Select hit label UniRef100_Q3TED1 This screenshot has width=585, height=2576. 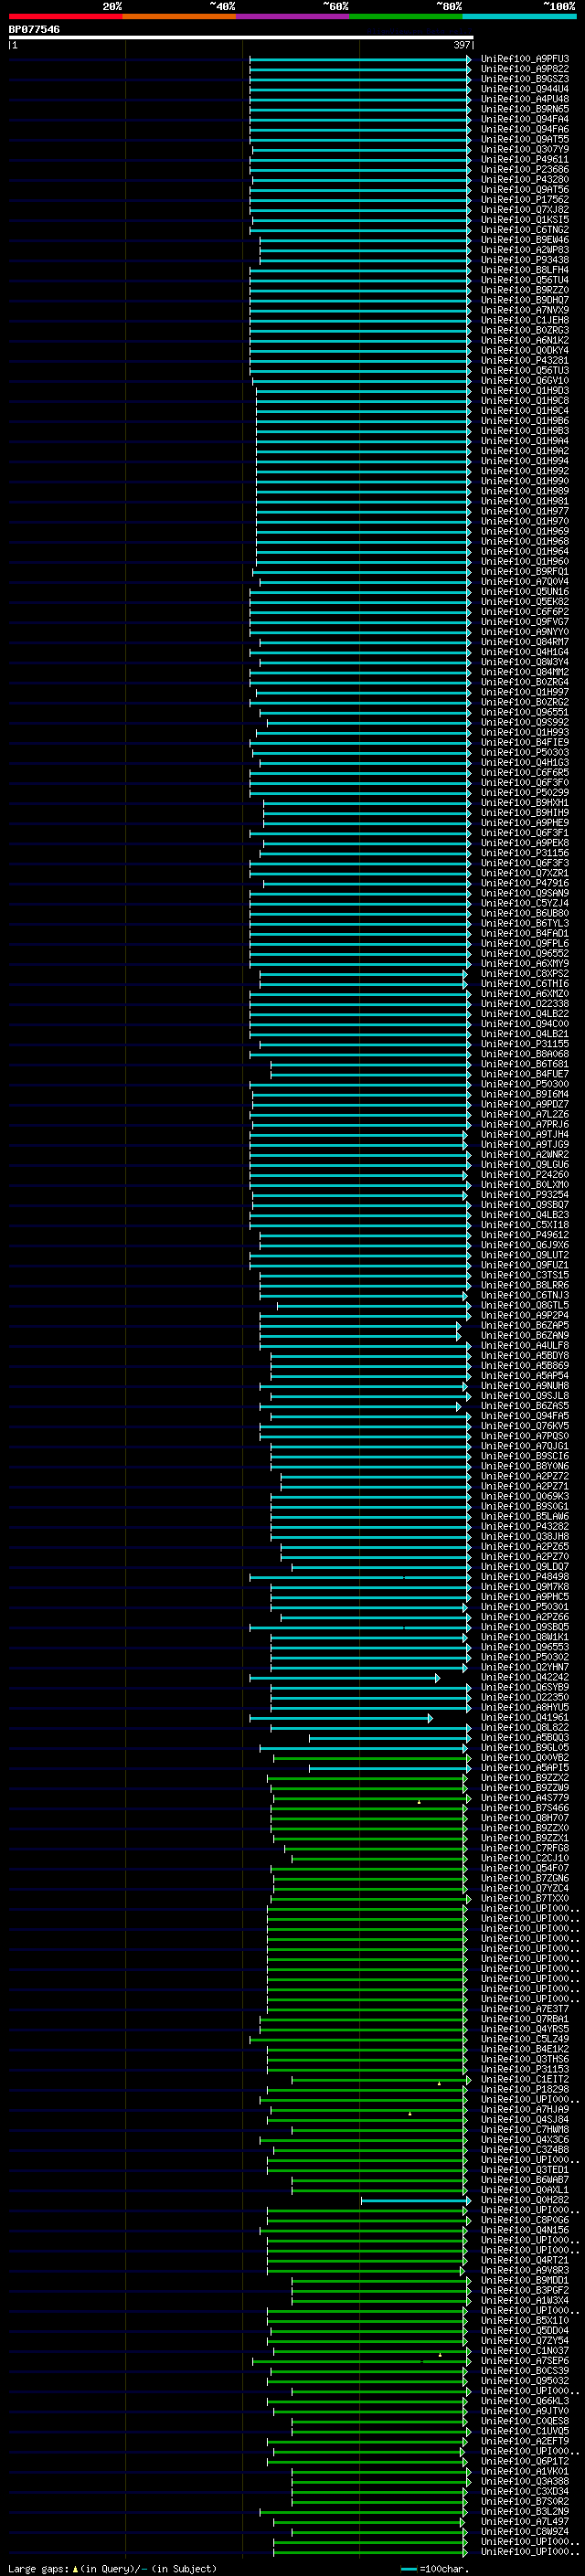[x=525, y=2170]
